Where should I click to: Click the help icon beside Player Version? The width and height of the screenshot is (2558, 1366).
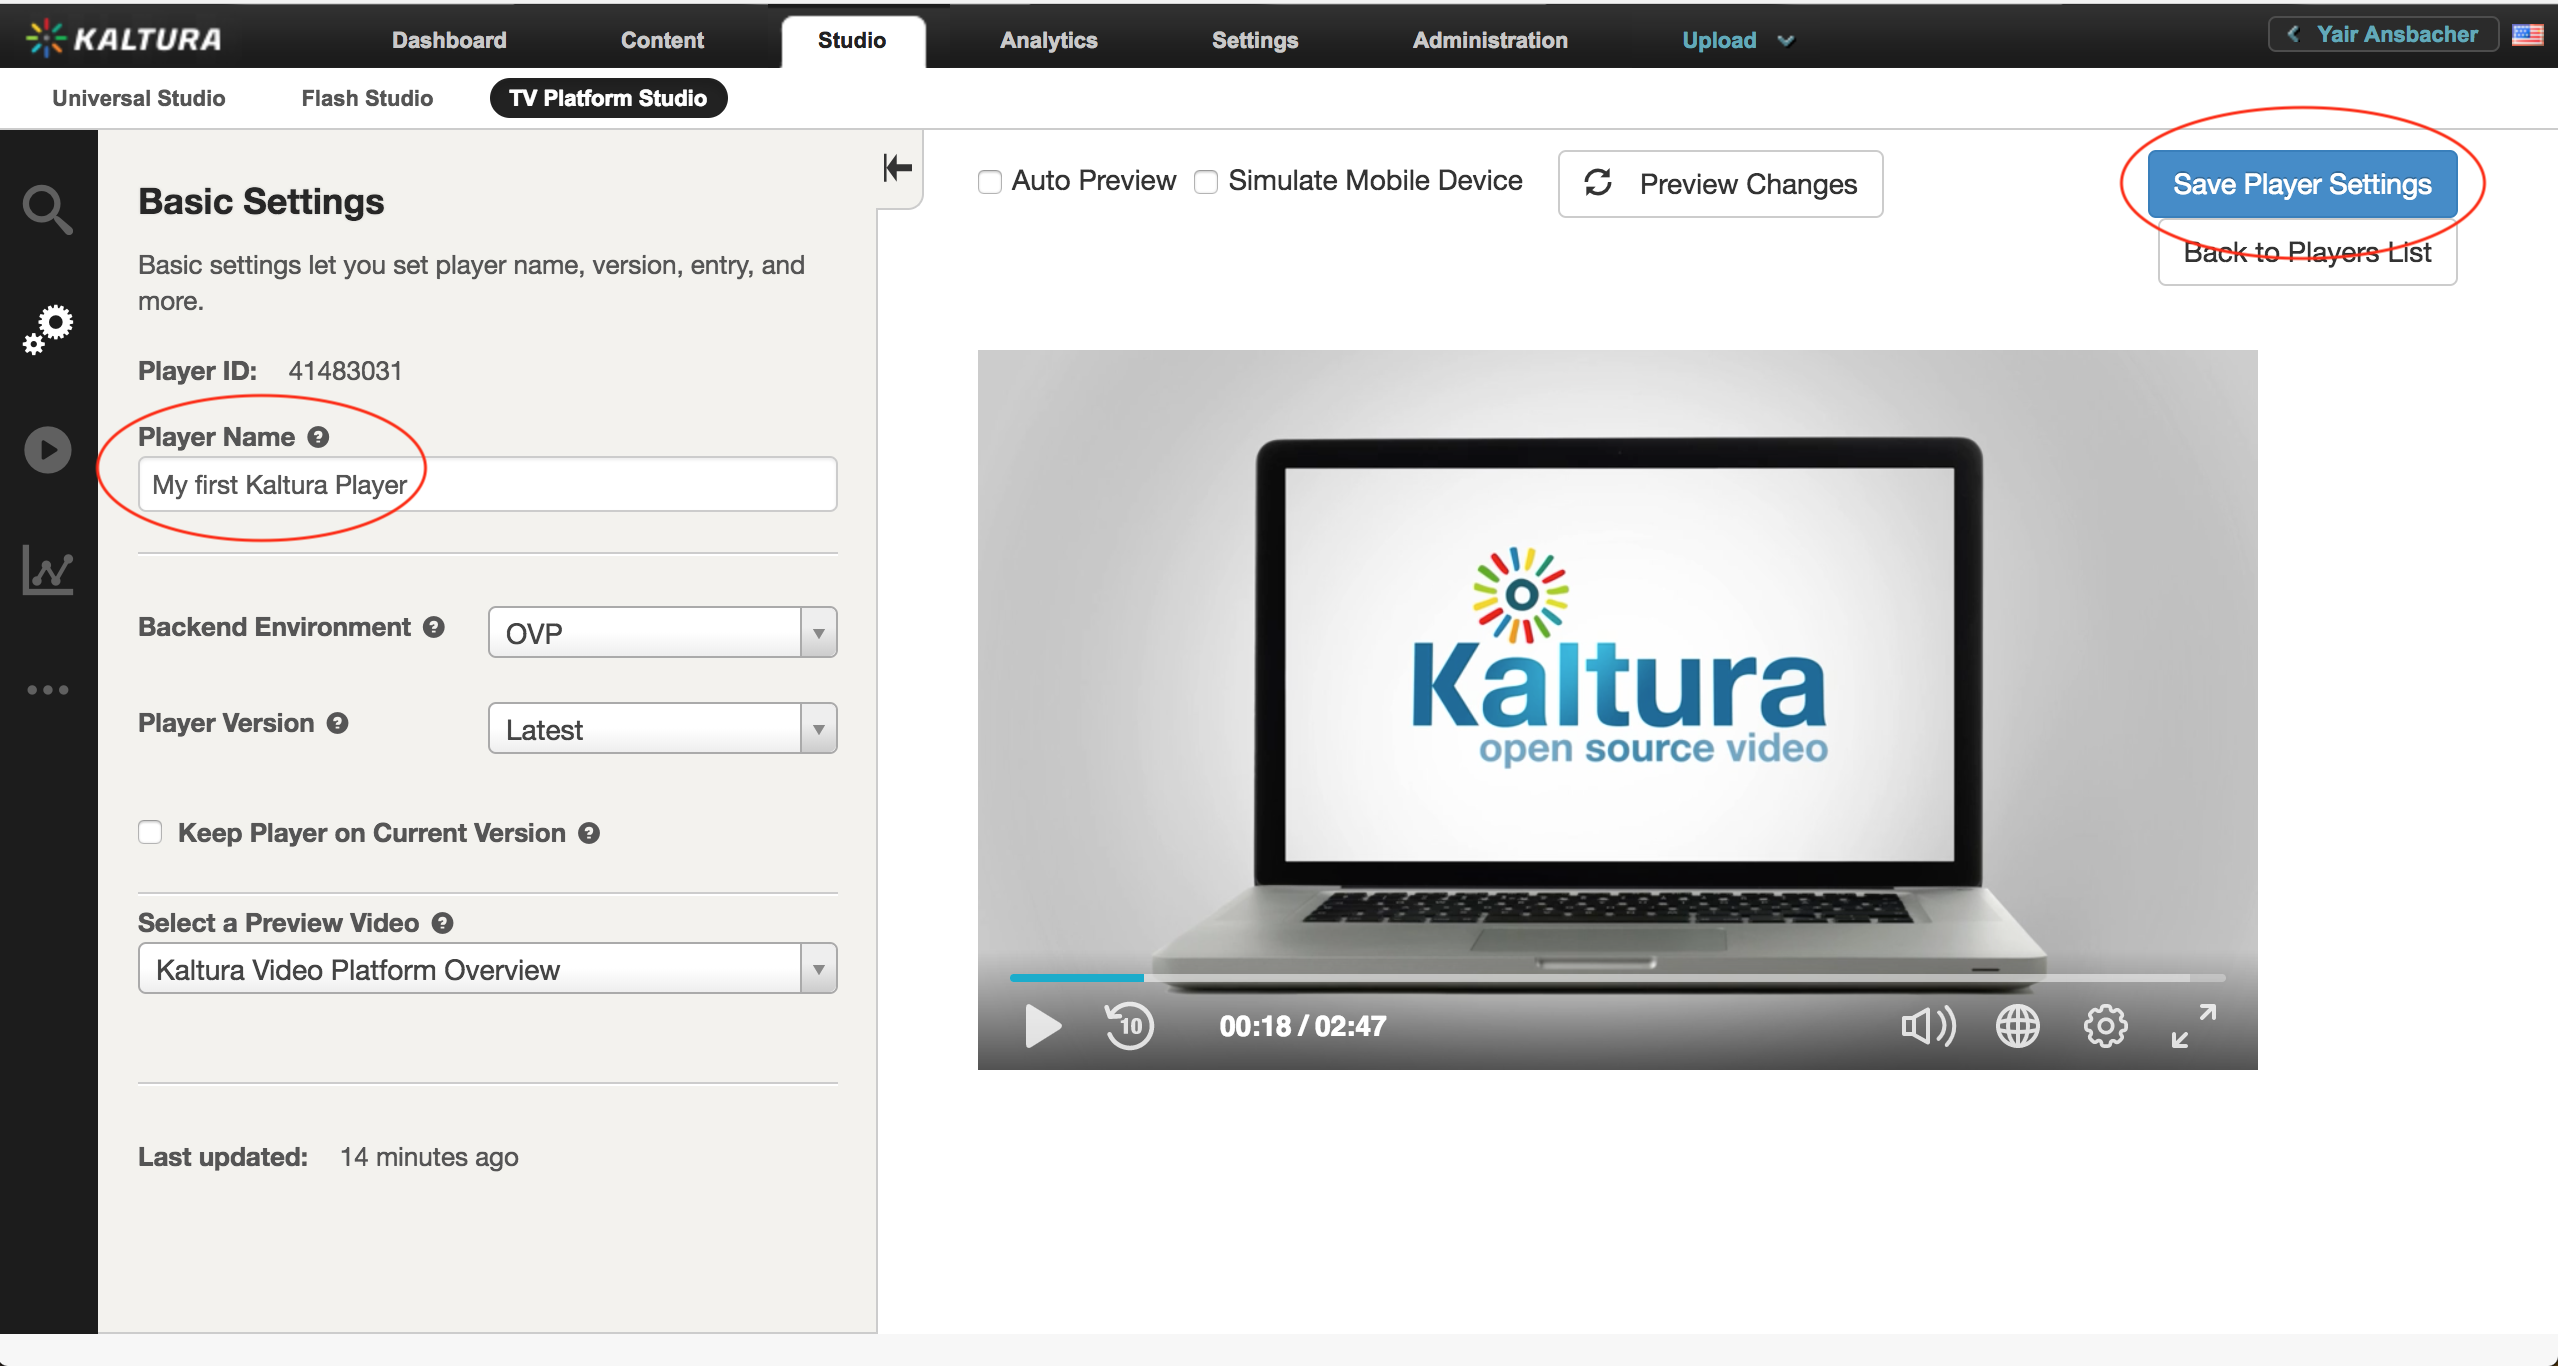338,723
